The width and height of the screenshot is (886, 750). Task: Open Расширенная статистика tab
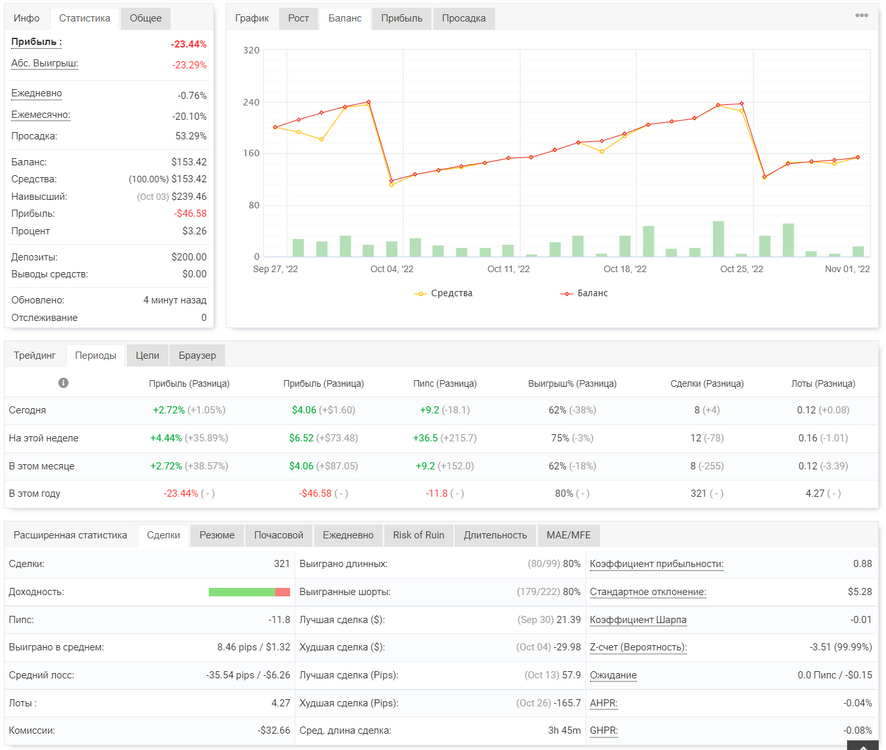[71, 535]
